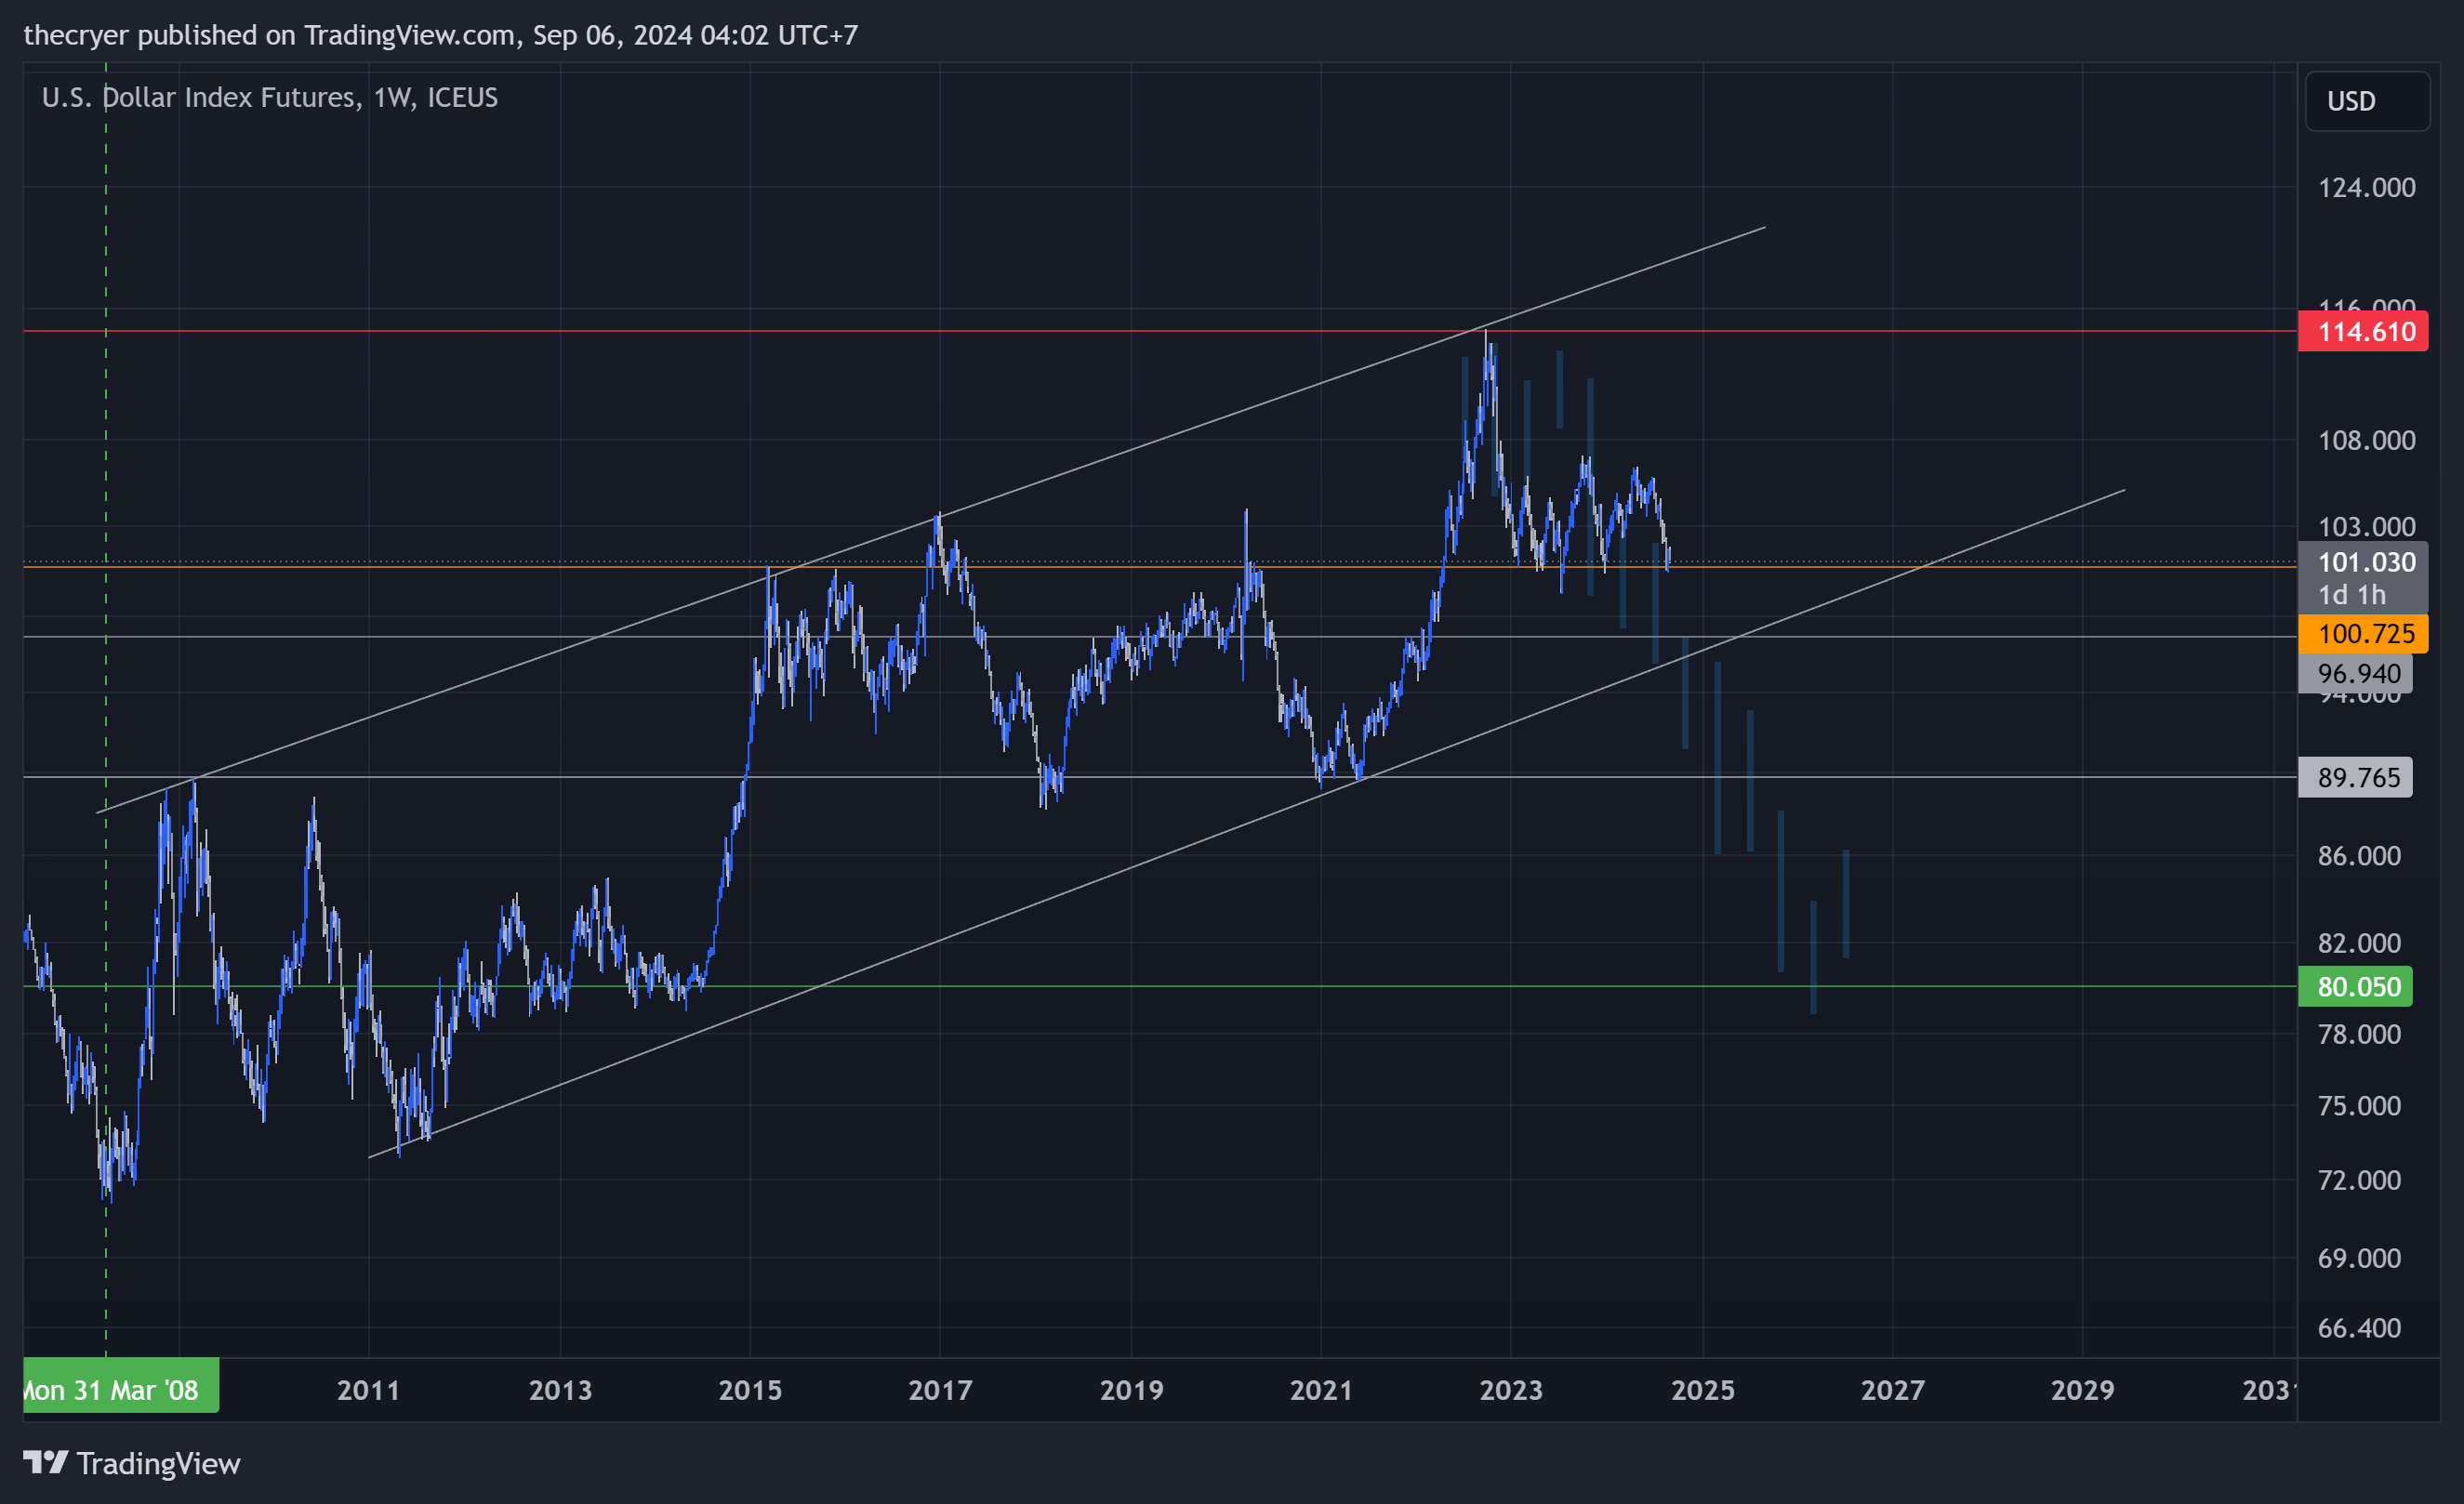Click the 2029 label on time axis

[x=2083, y=1389]
